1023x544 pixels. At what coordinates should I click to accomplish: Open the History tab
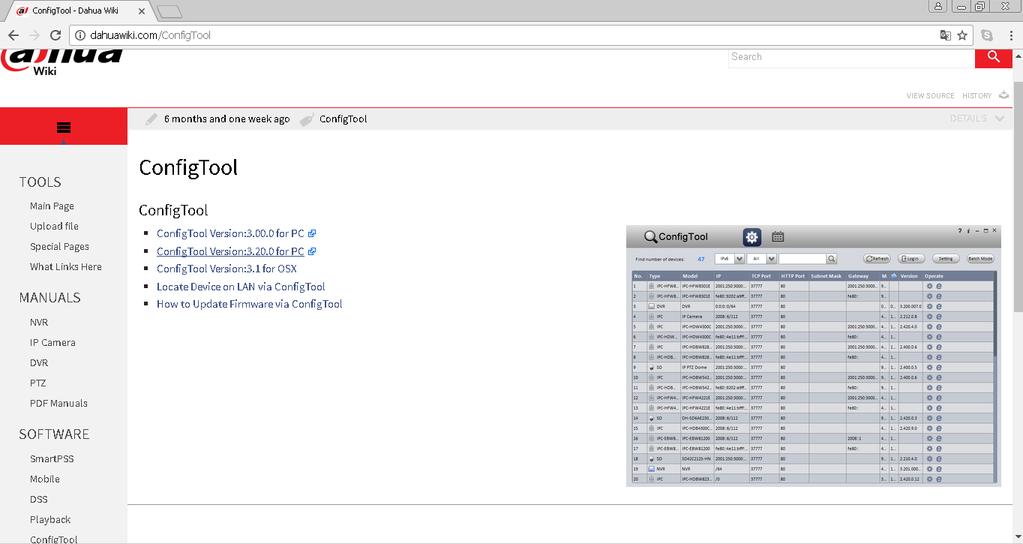977,96
